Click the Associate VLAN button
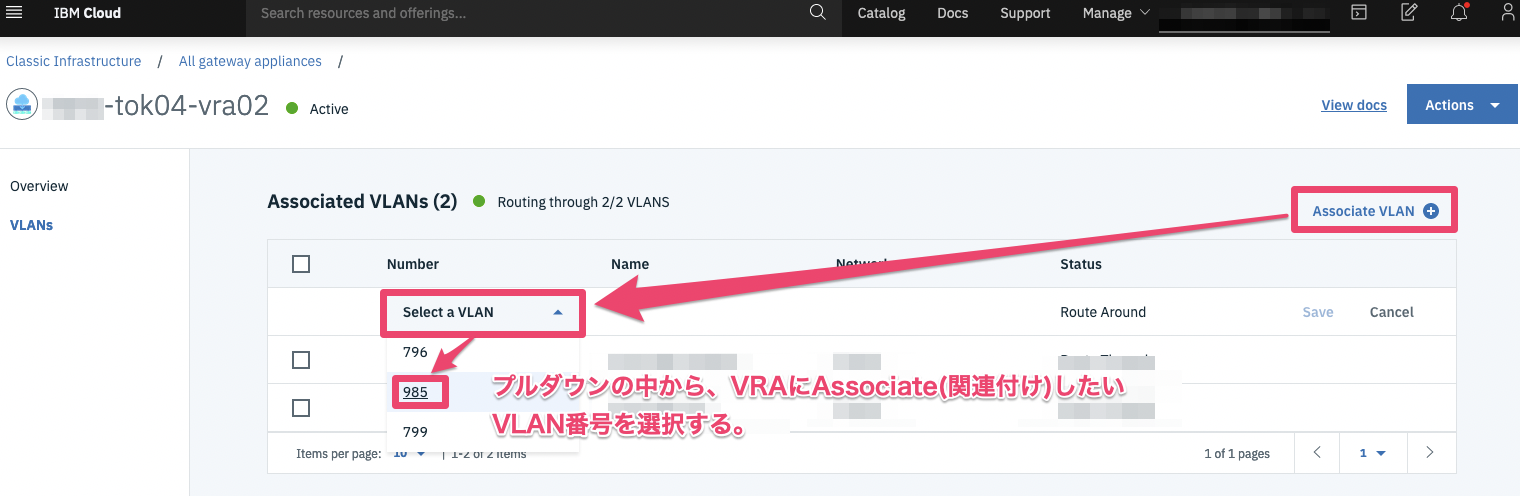This screenshot has width=1520, height=496. pyautogui.click(x=1374, y=211)
